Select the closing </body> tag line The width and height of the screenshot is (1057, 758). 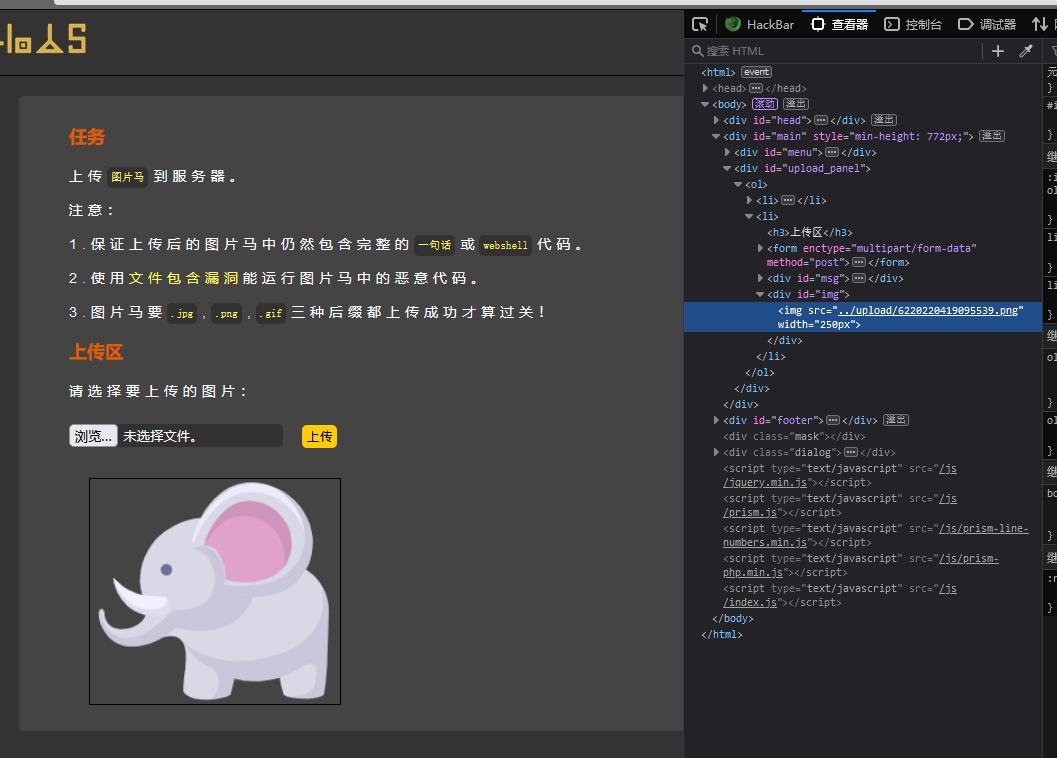tap(733, 618)
